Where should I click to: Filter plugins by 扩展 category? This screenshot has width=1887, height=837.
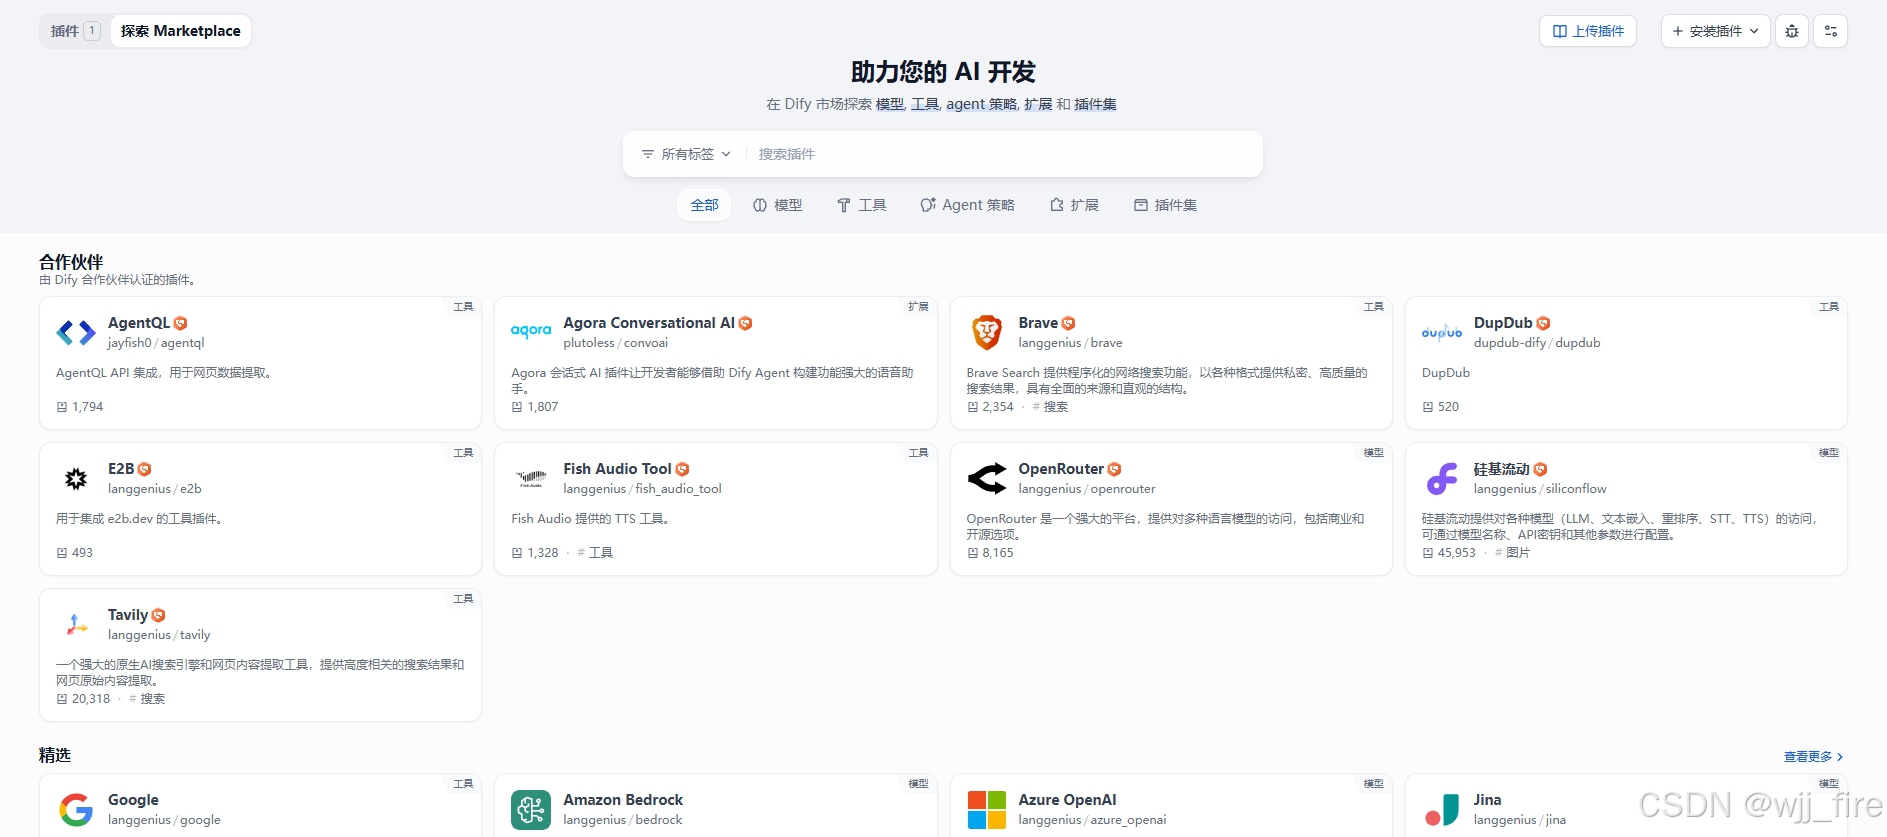[x=1074, y=205]
